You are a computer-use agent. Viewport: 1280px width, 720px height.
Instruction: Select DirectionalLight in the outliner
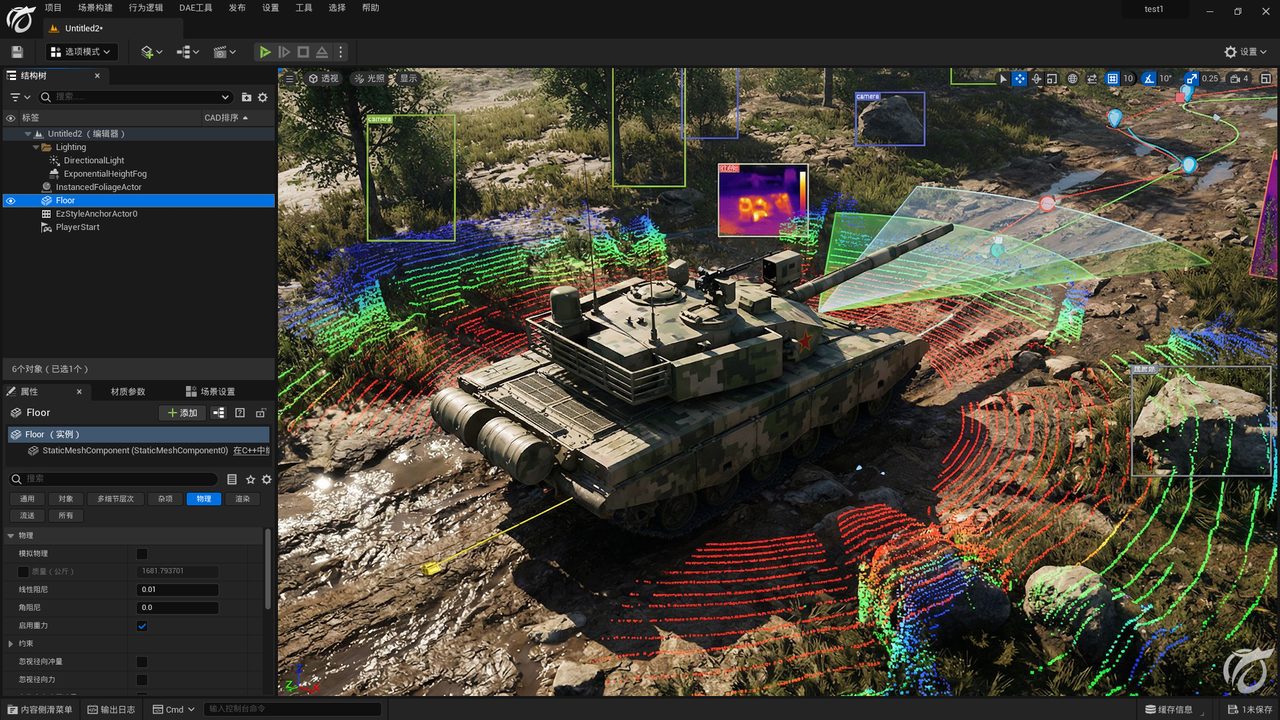pos(94,160)
